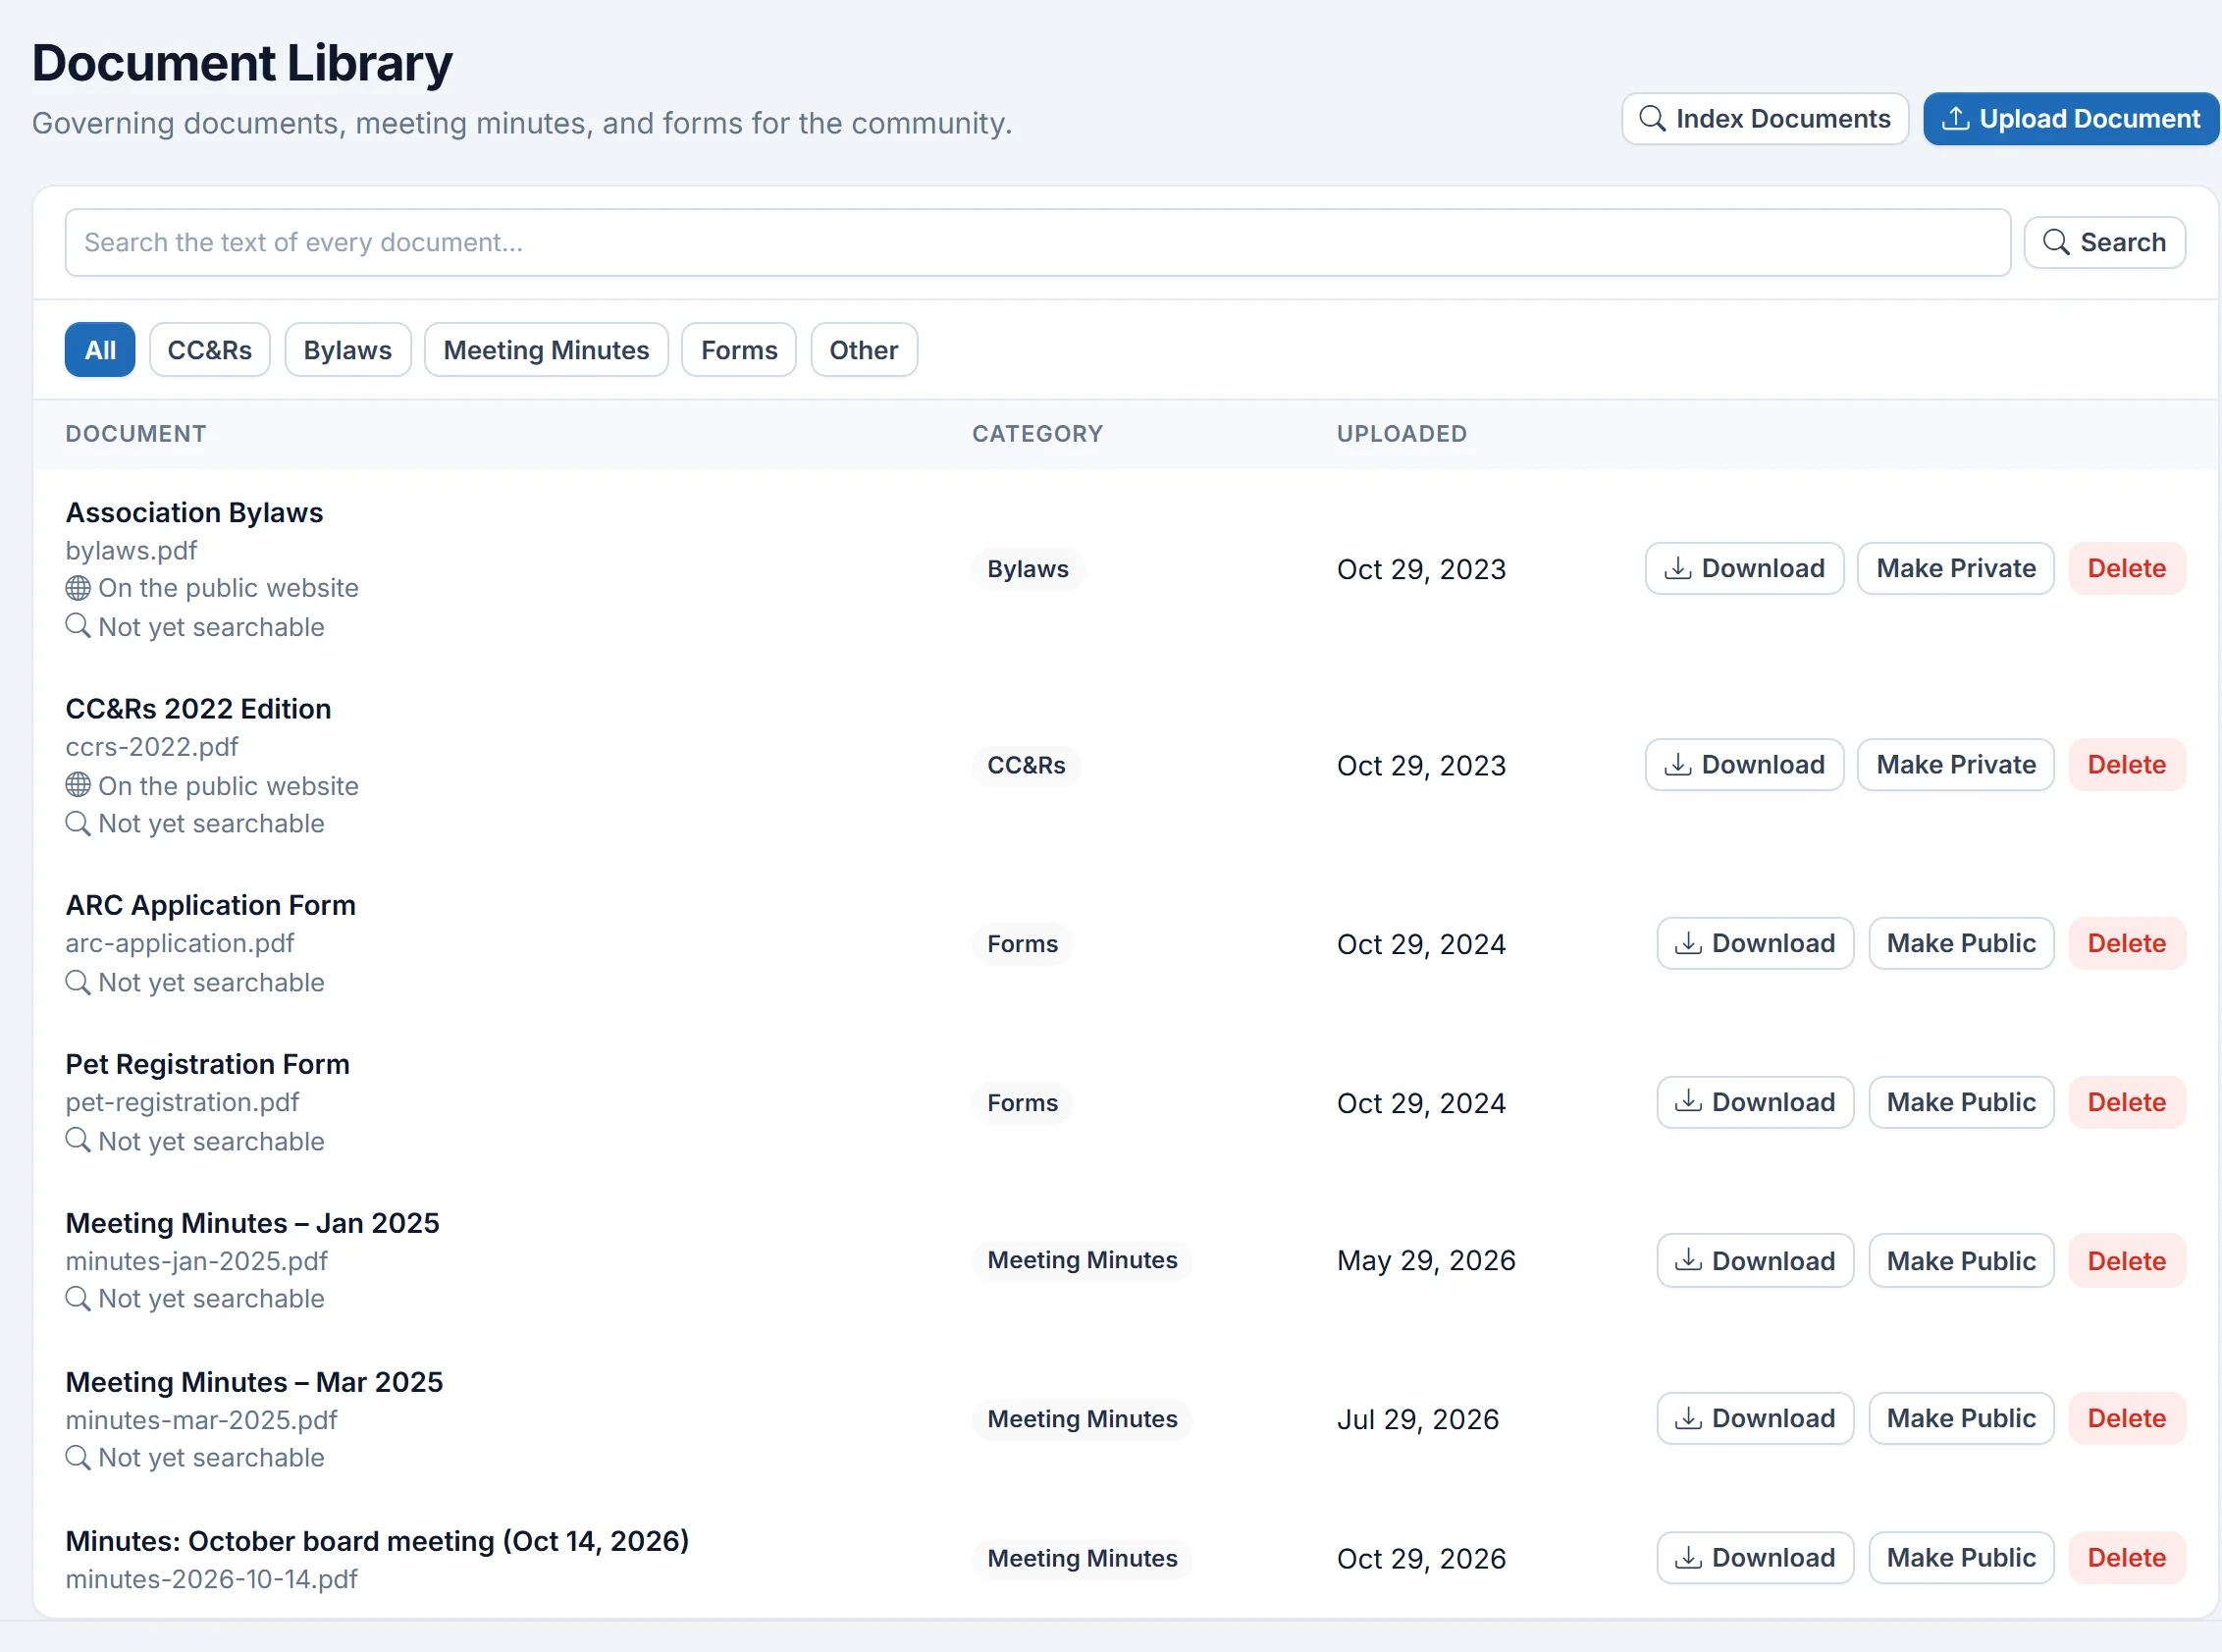Click the magnifier icon under Association Bylaws
The height and width of the screenshot is (1652, 2222).
(x=78, y=626)
